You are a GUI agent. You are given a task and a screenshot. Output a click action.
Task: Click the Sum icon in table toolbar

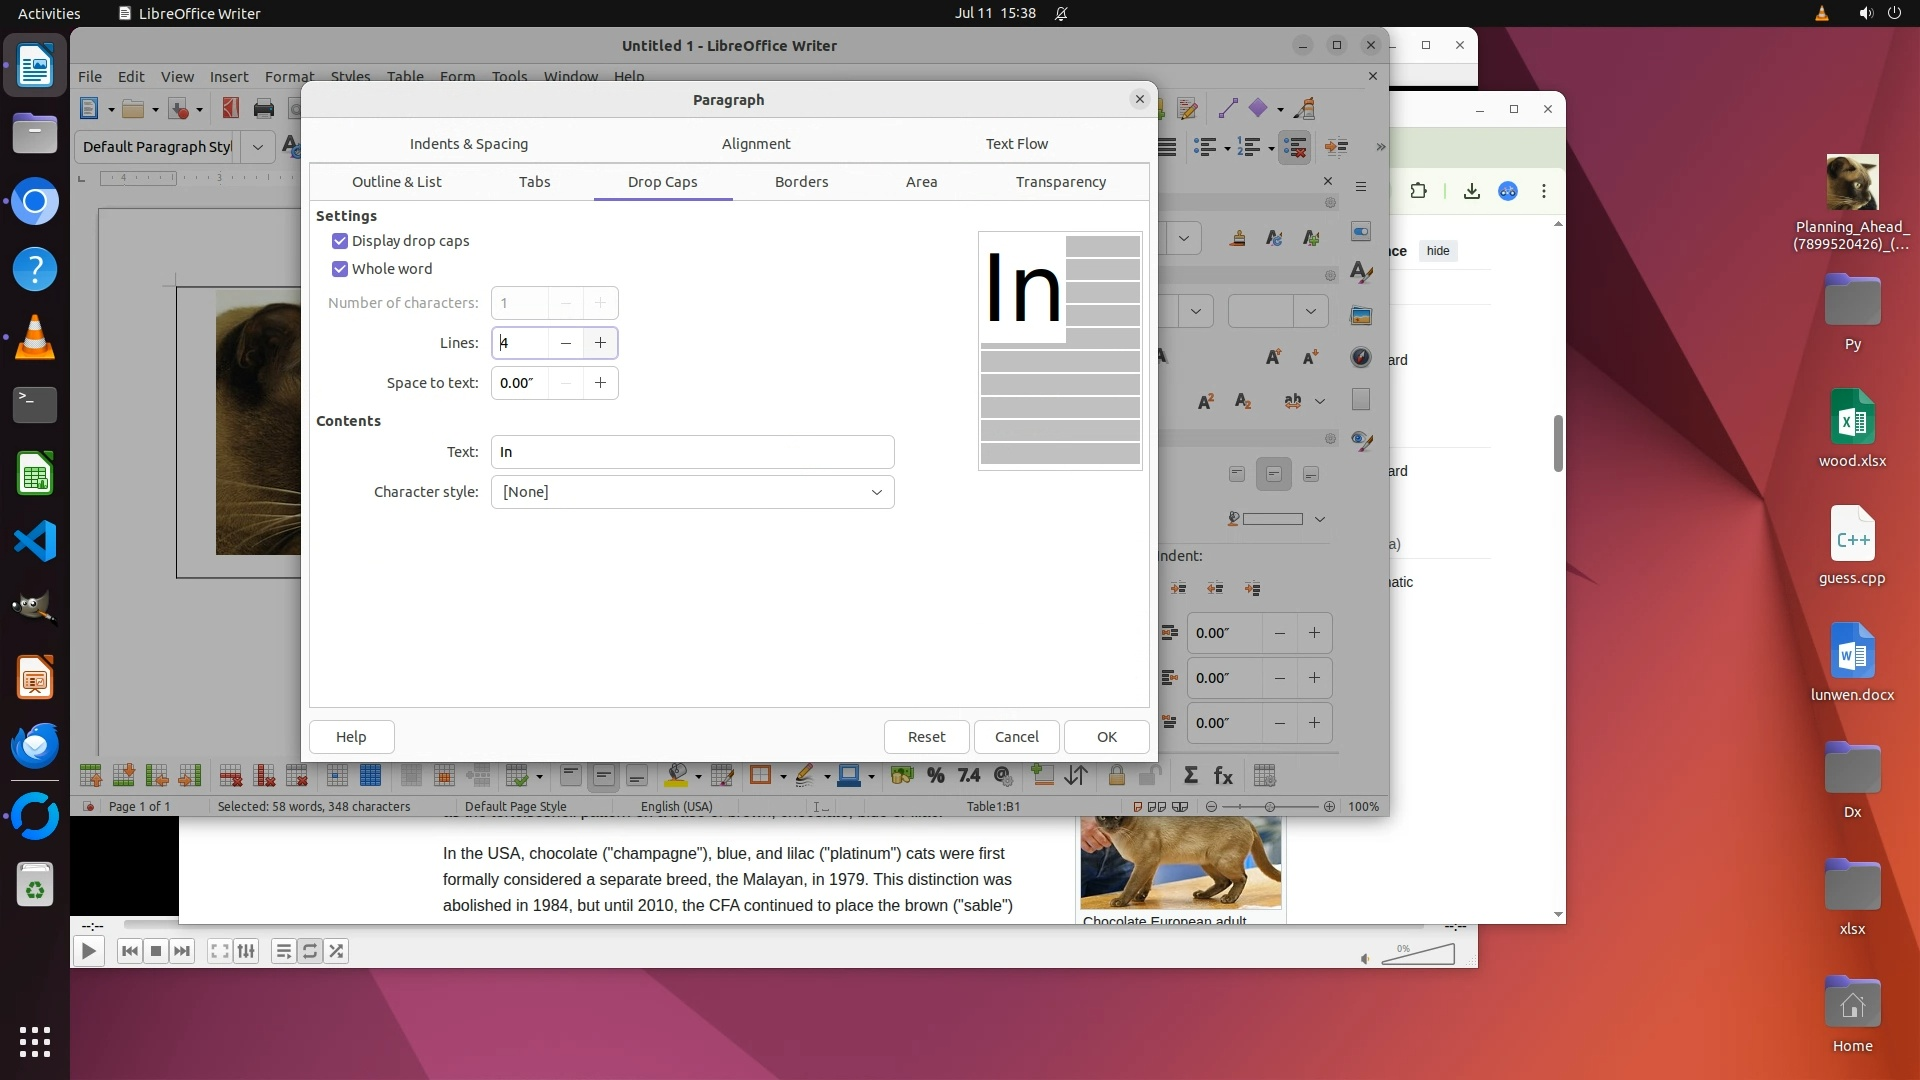click(1190, 776)
